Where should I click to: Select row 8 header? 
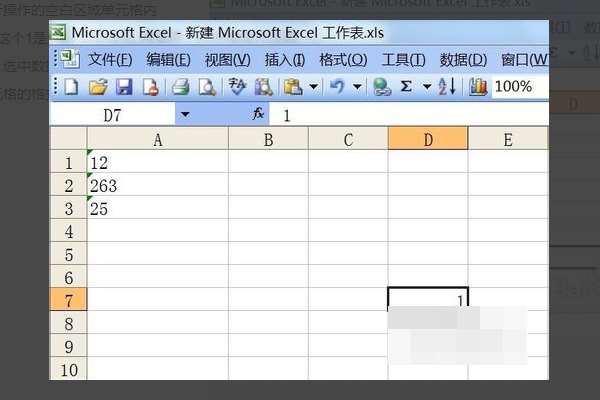tap(68, 322)
